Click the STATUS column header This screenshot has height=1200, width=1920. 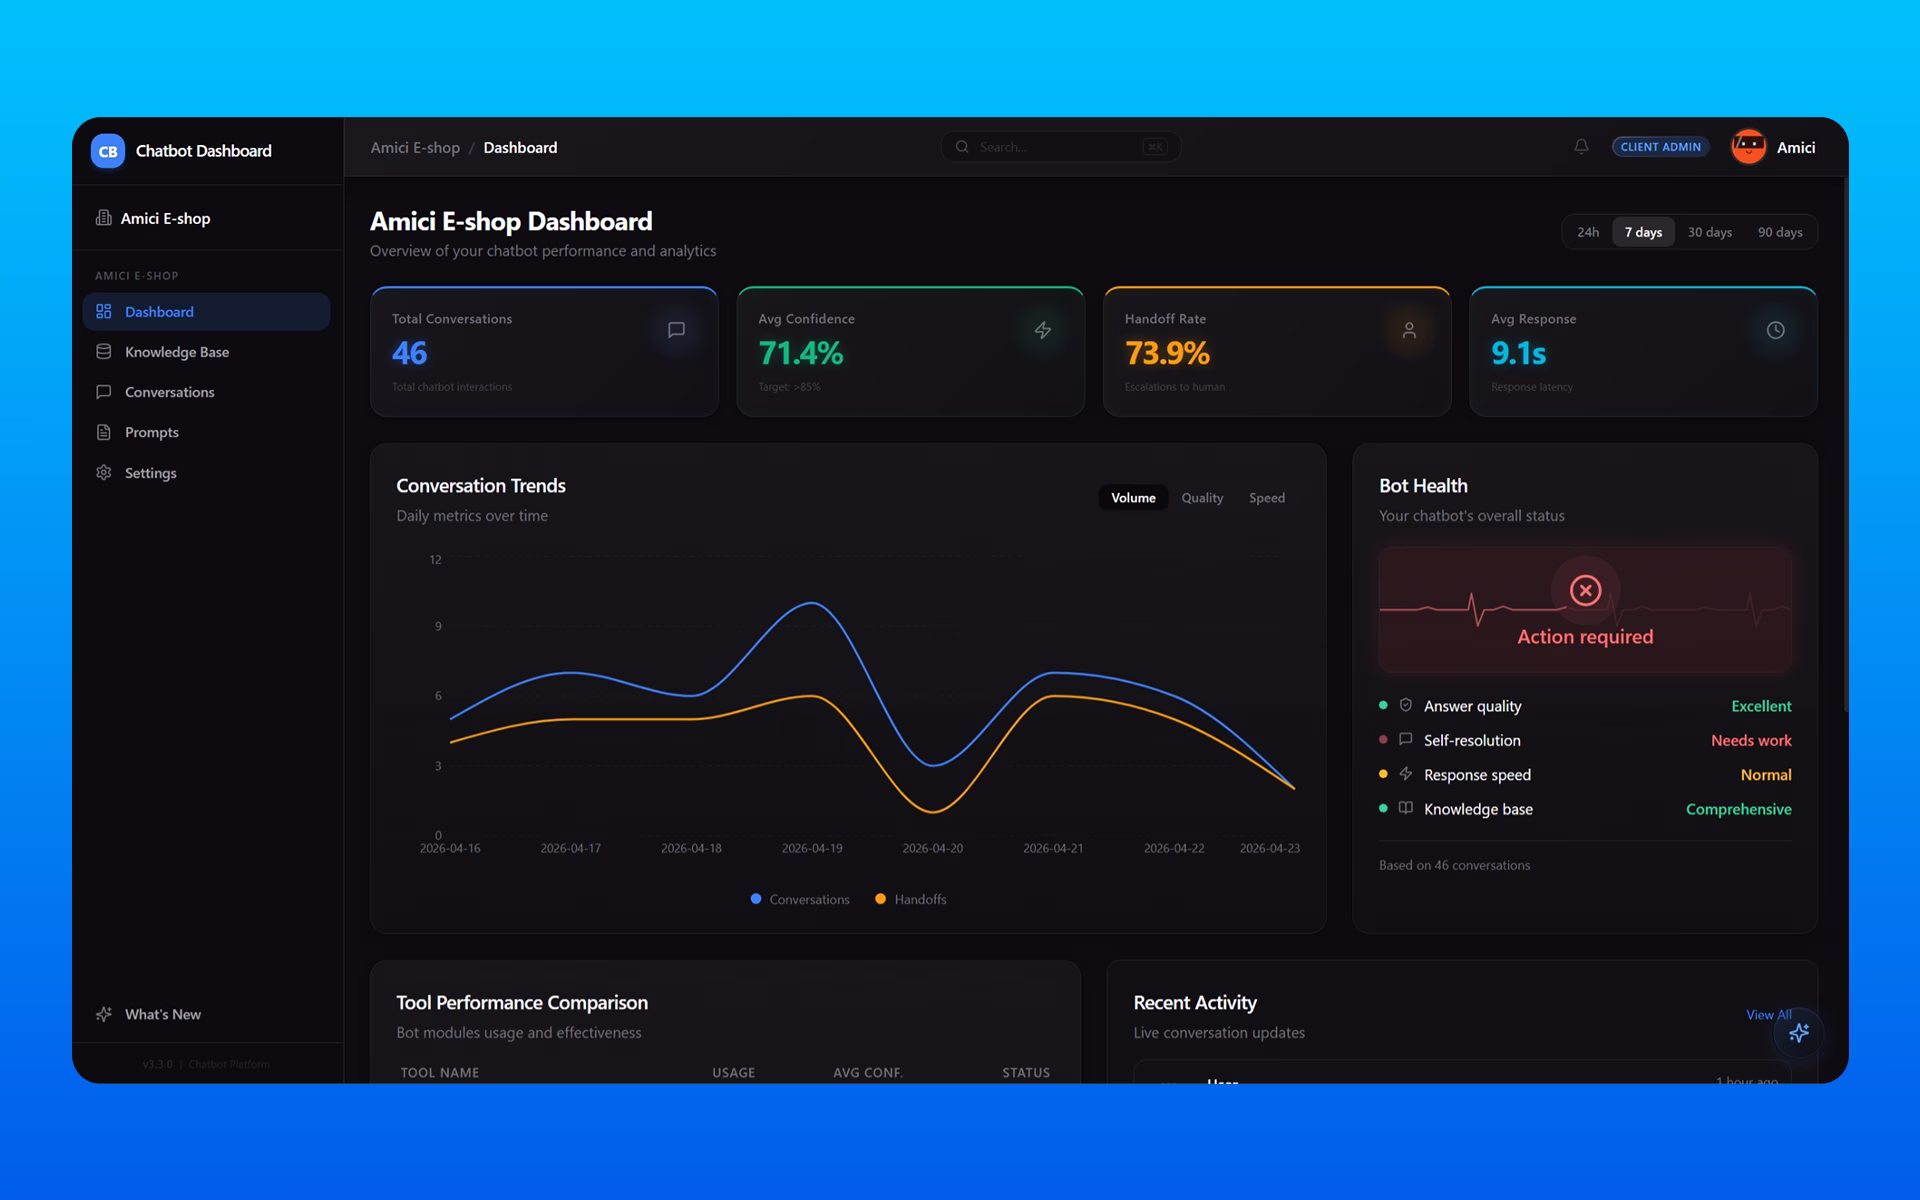coord(1026,1072)
